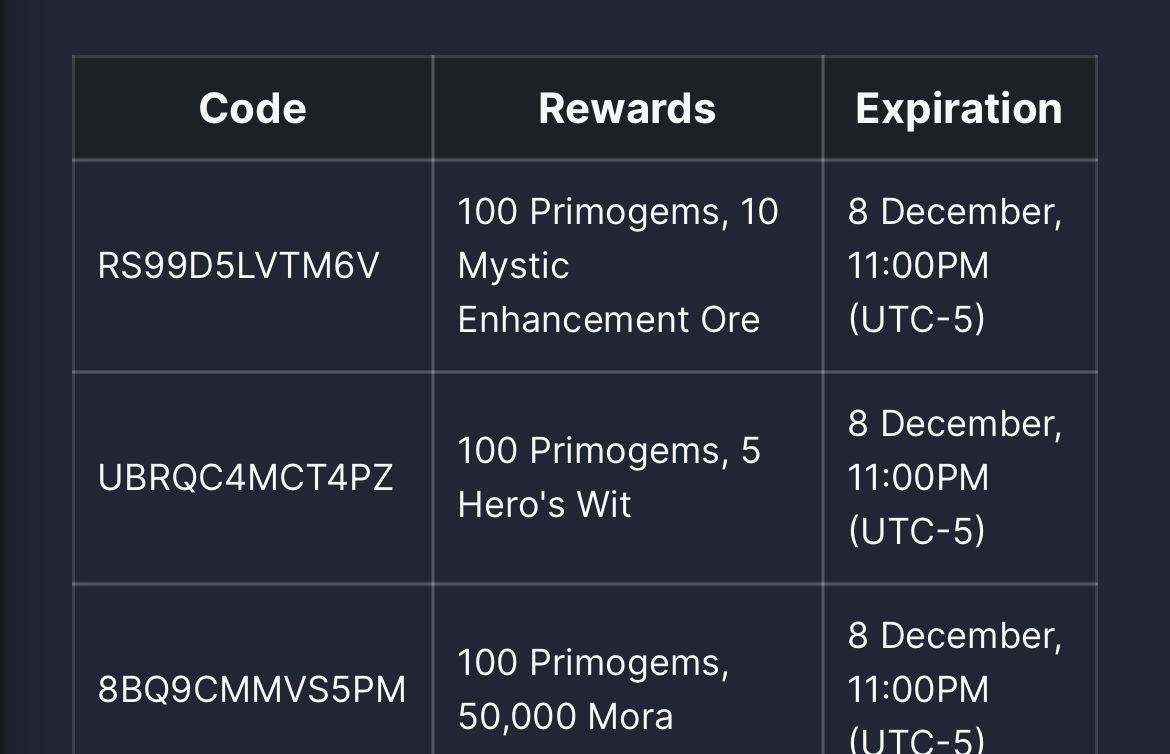Click "11:00PM" time in RS99D5LVTM6V row
This screenshot has height=754, width=1170.
(918, 266)
